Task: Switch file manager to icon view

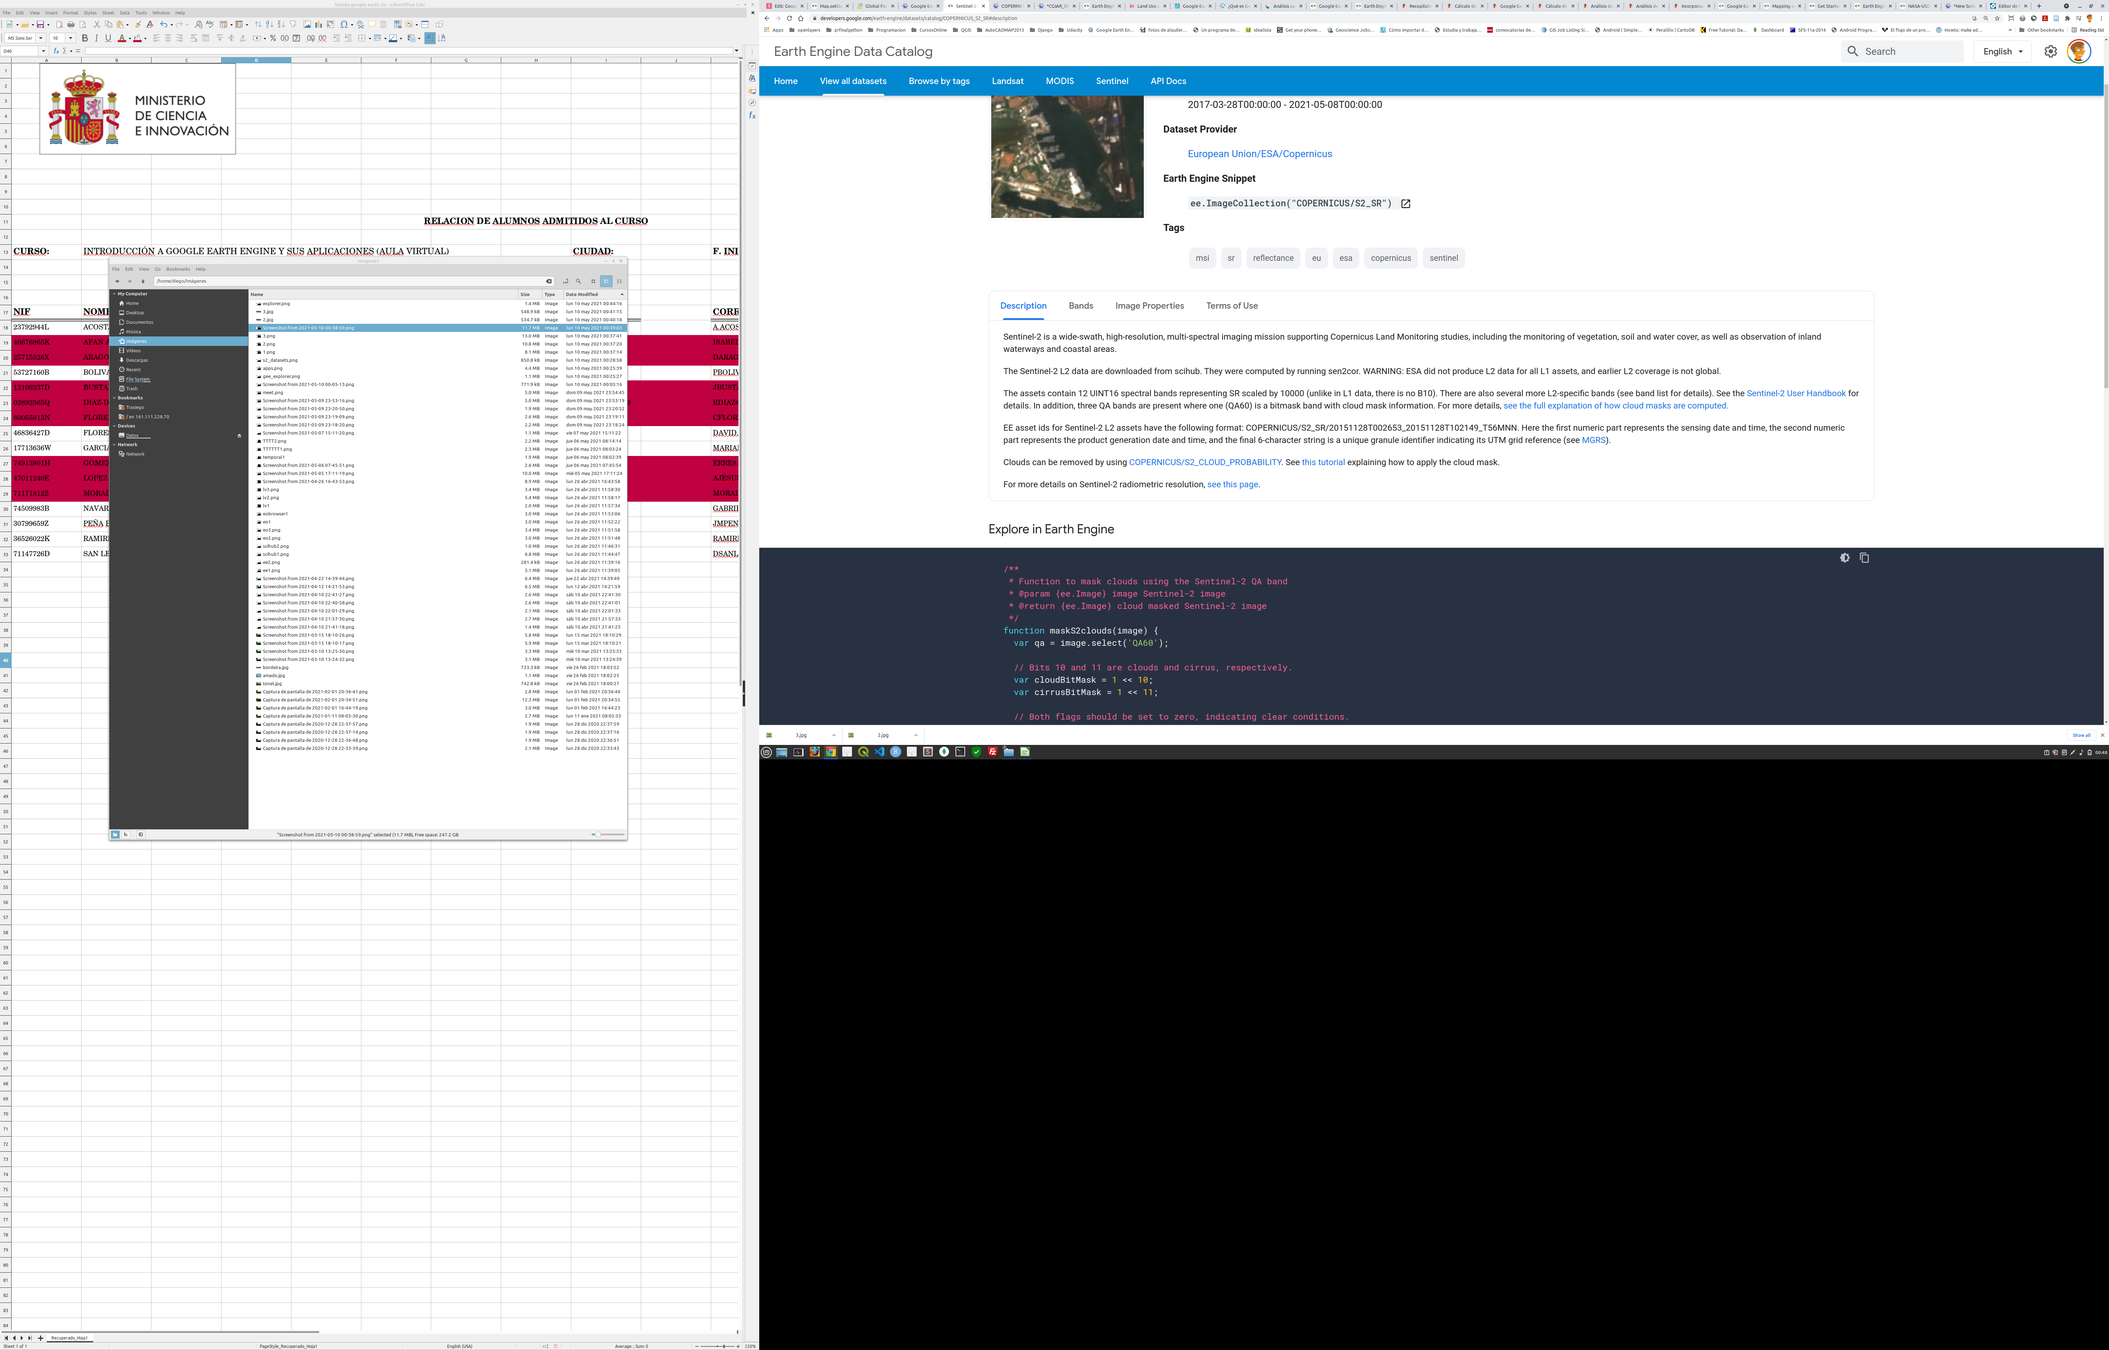Action: [x=593, y=281]
